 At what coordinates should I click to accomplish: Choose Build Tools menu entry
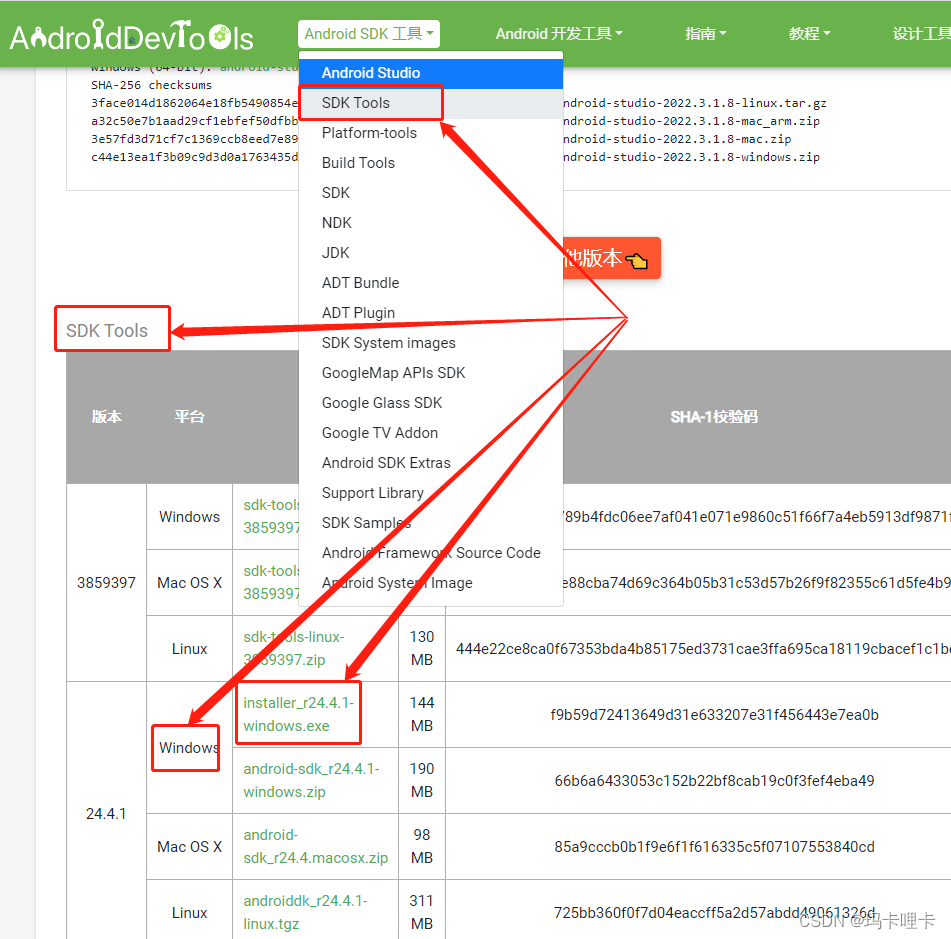coord(431,163)
